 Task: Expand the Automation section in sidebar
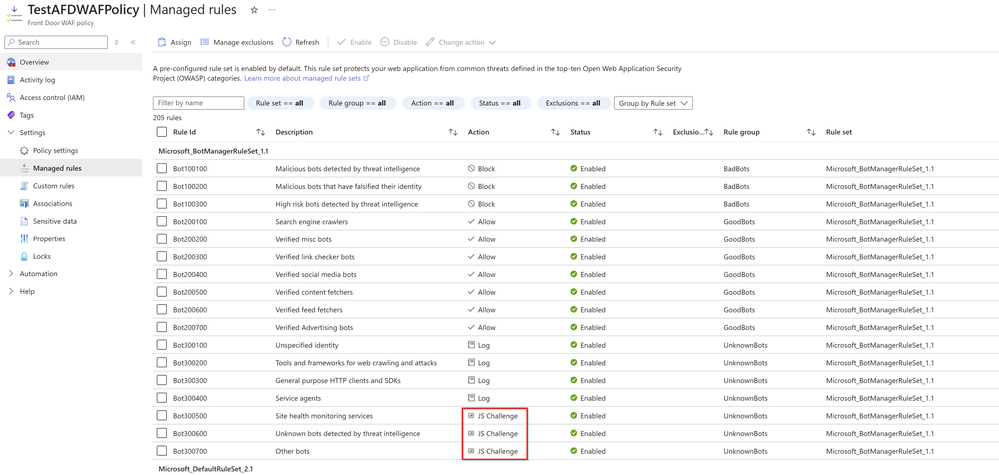10,274
